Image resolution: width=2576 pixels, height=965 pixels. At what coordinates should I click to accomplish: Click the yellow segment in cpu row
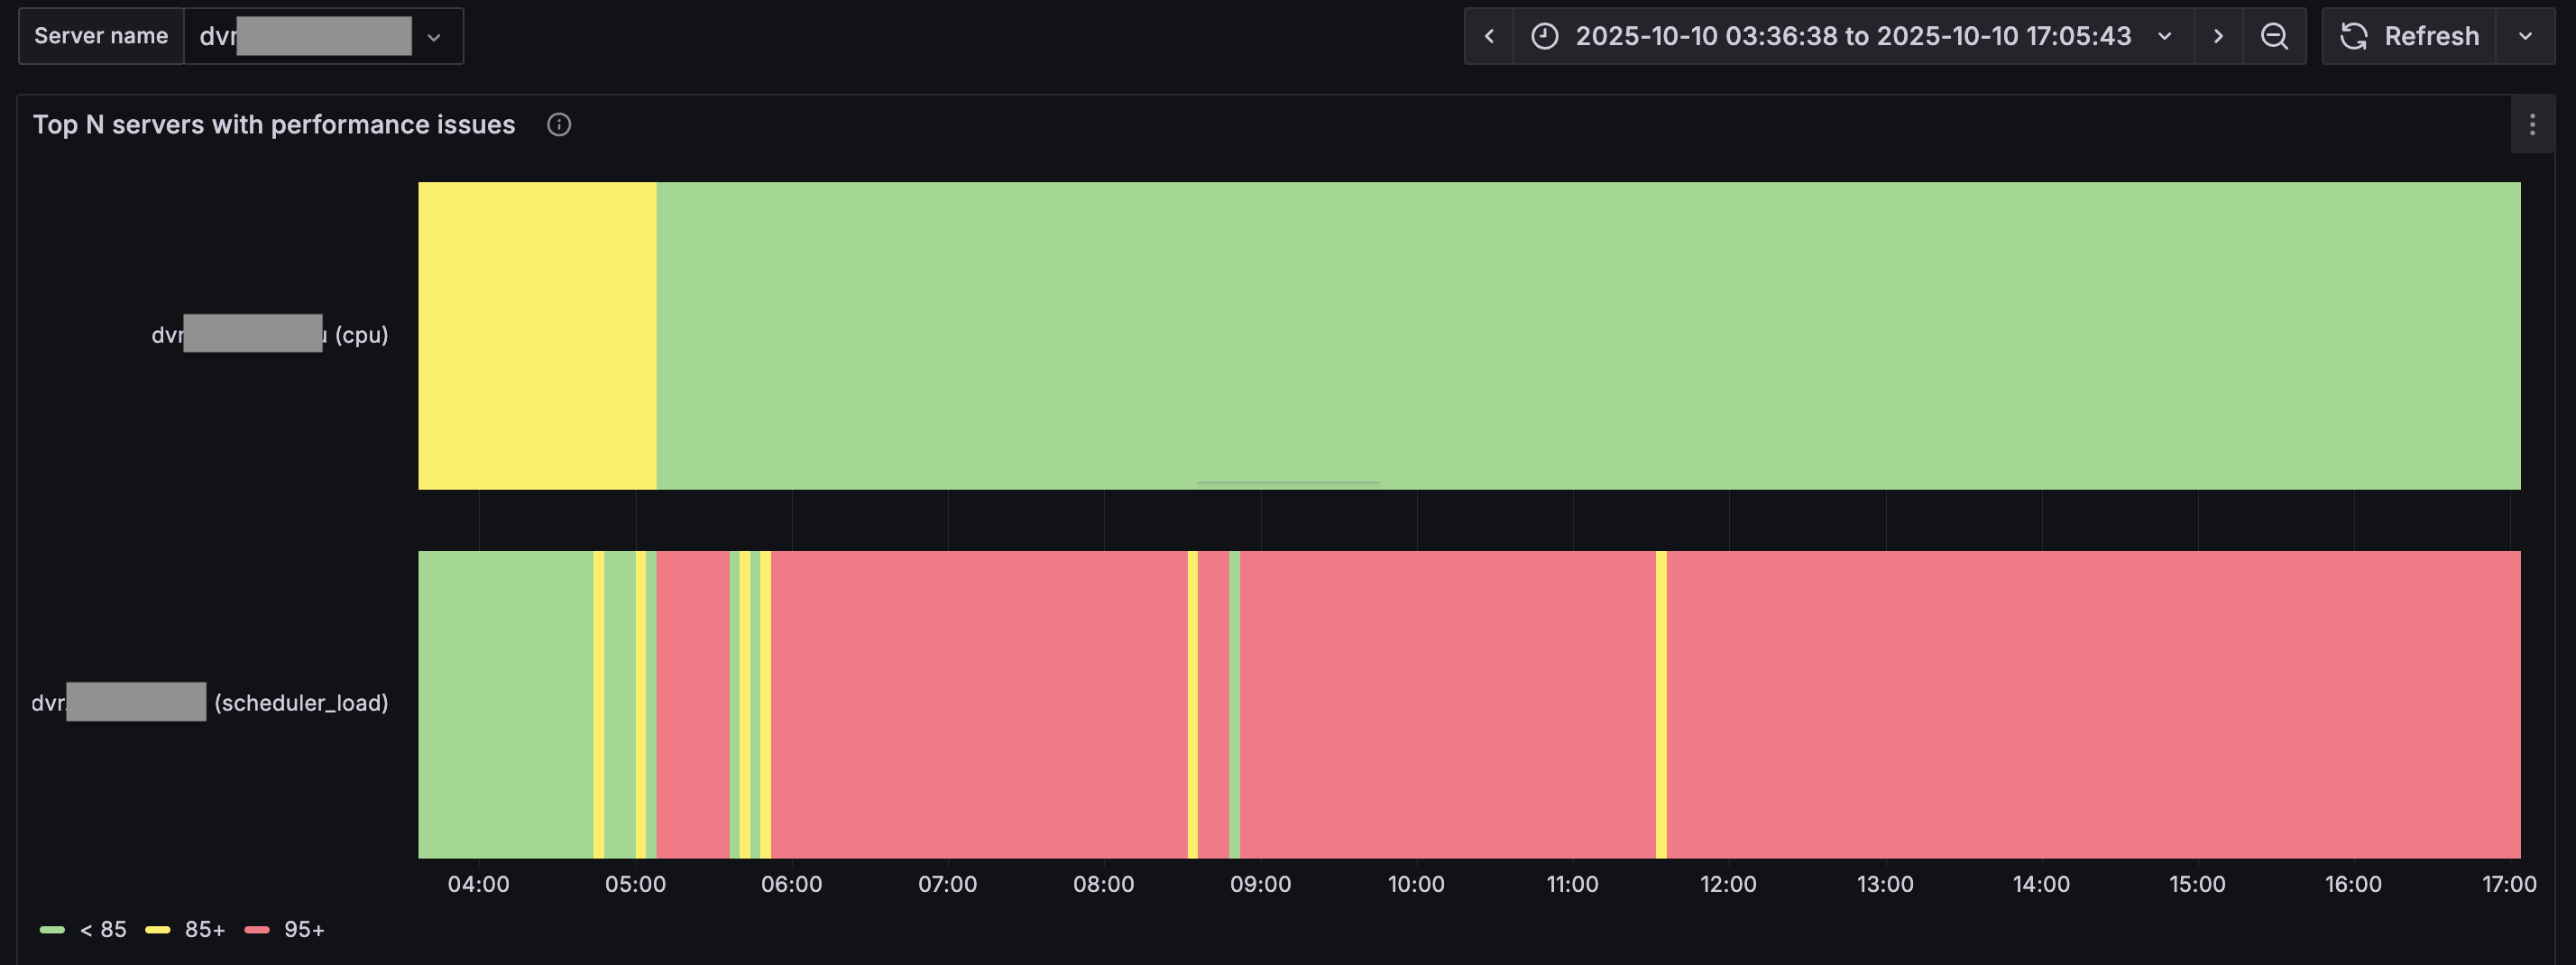pyautogui.click(x=537, y=335)
